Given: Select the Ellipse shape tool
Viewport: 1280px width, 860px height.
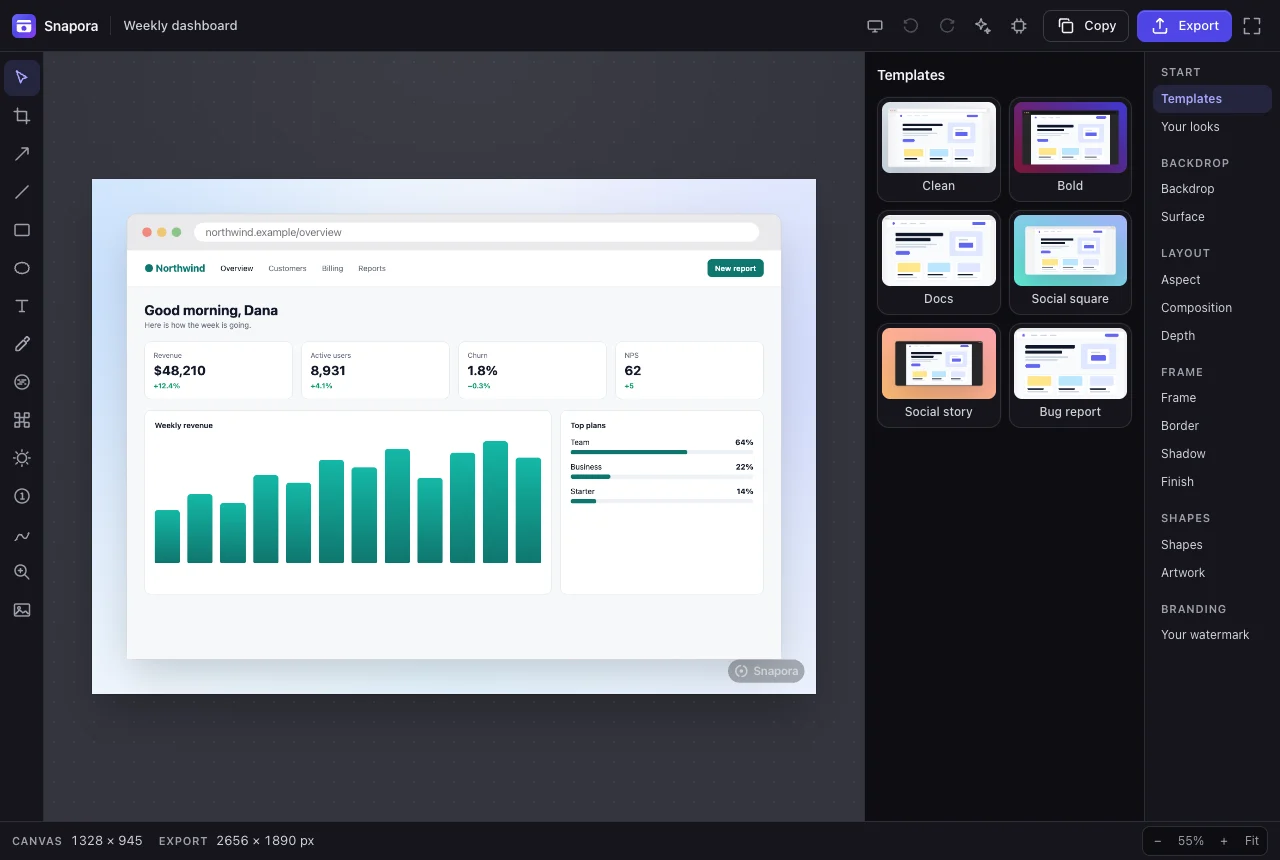Looking at the screenshot, I should click(22, 268).
